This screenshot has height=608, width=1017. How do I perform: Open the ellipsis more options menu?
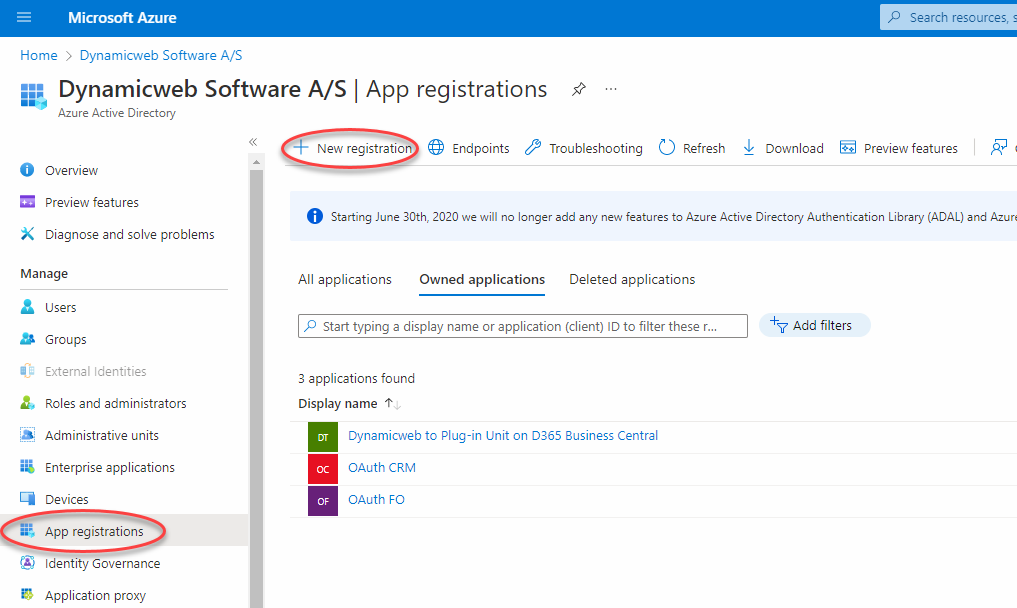611,89
